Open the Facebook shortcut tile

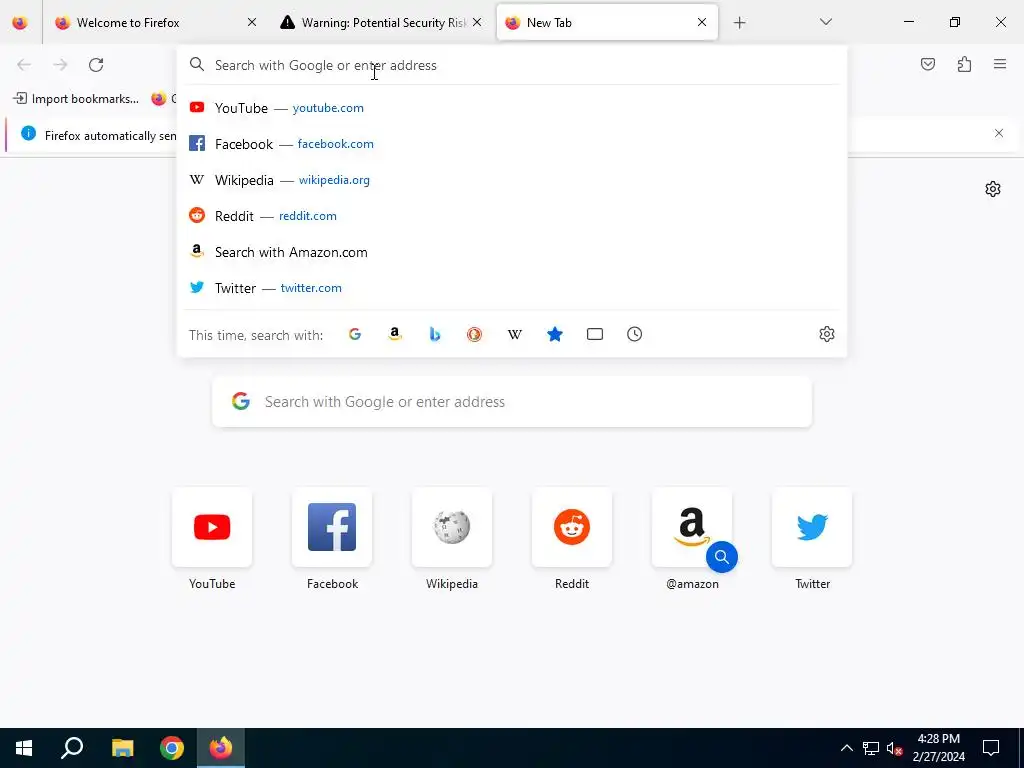point(332,527)
